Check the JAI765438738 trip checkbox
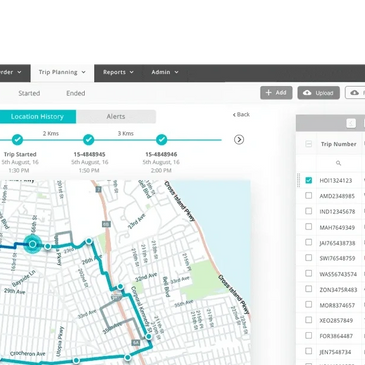365x365 pixels. 309,242
